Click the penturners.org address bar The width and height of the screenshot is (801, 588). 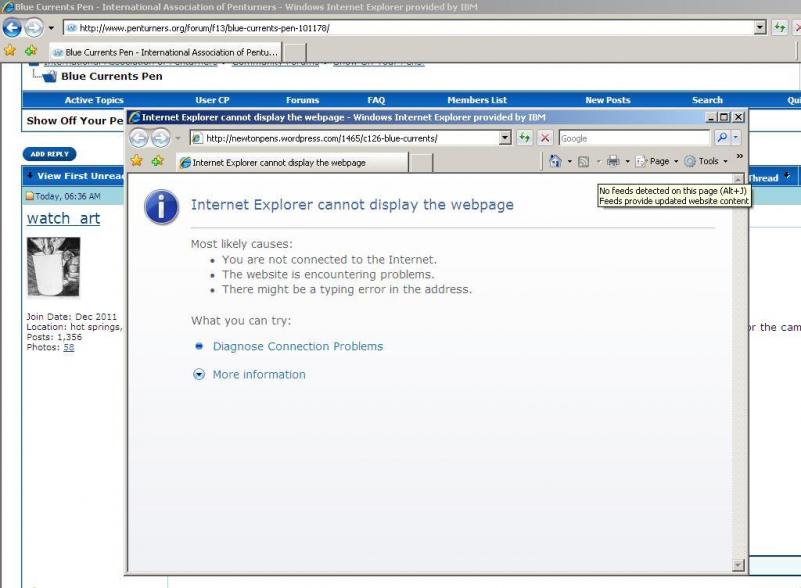tap(408, 28)
